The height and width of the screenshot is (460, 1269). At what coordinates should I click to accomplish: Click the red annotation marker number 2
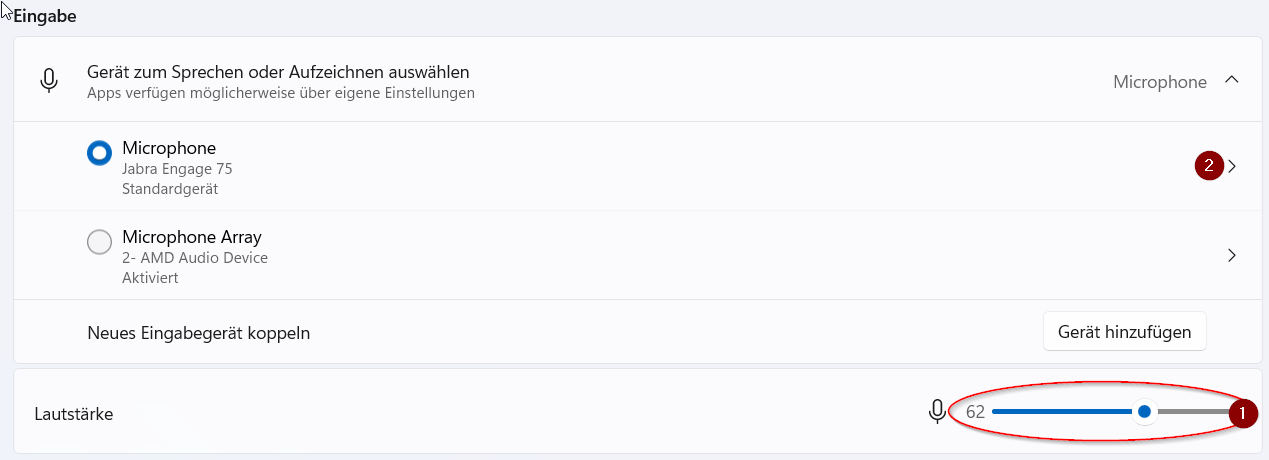point(1209,166)
